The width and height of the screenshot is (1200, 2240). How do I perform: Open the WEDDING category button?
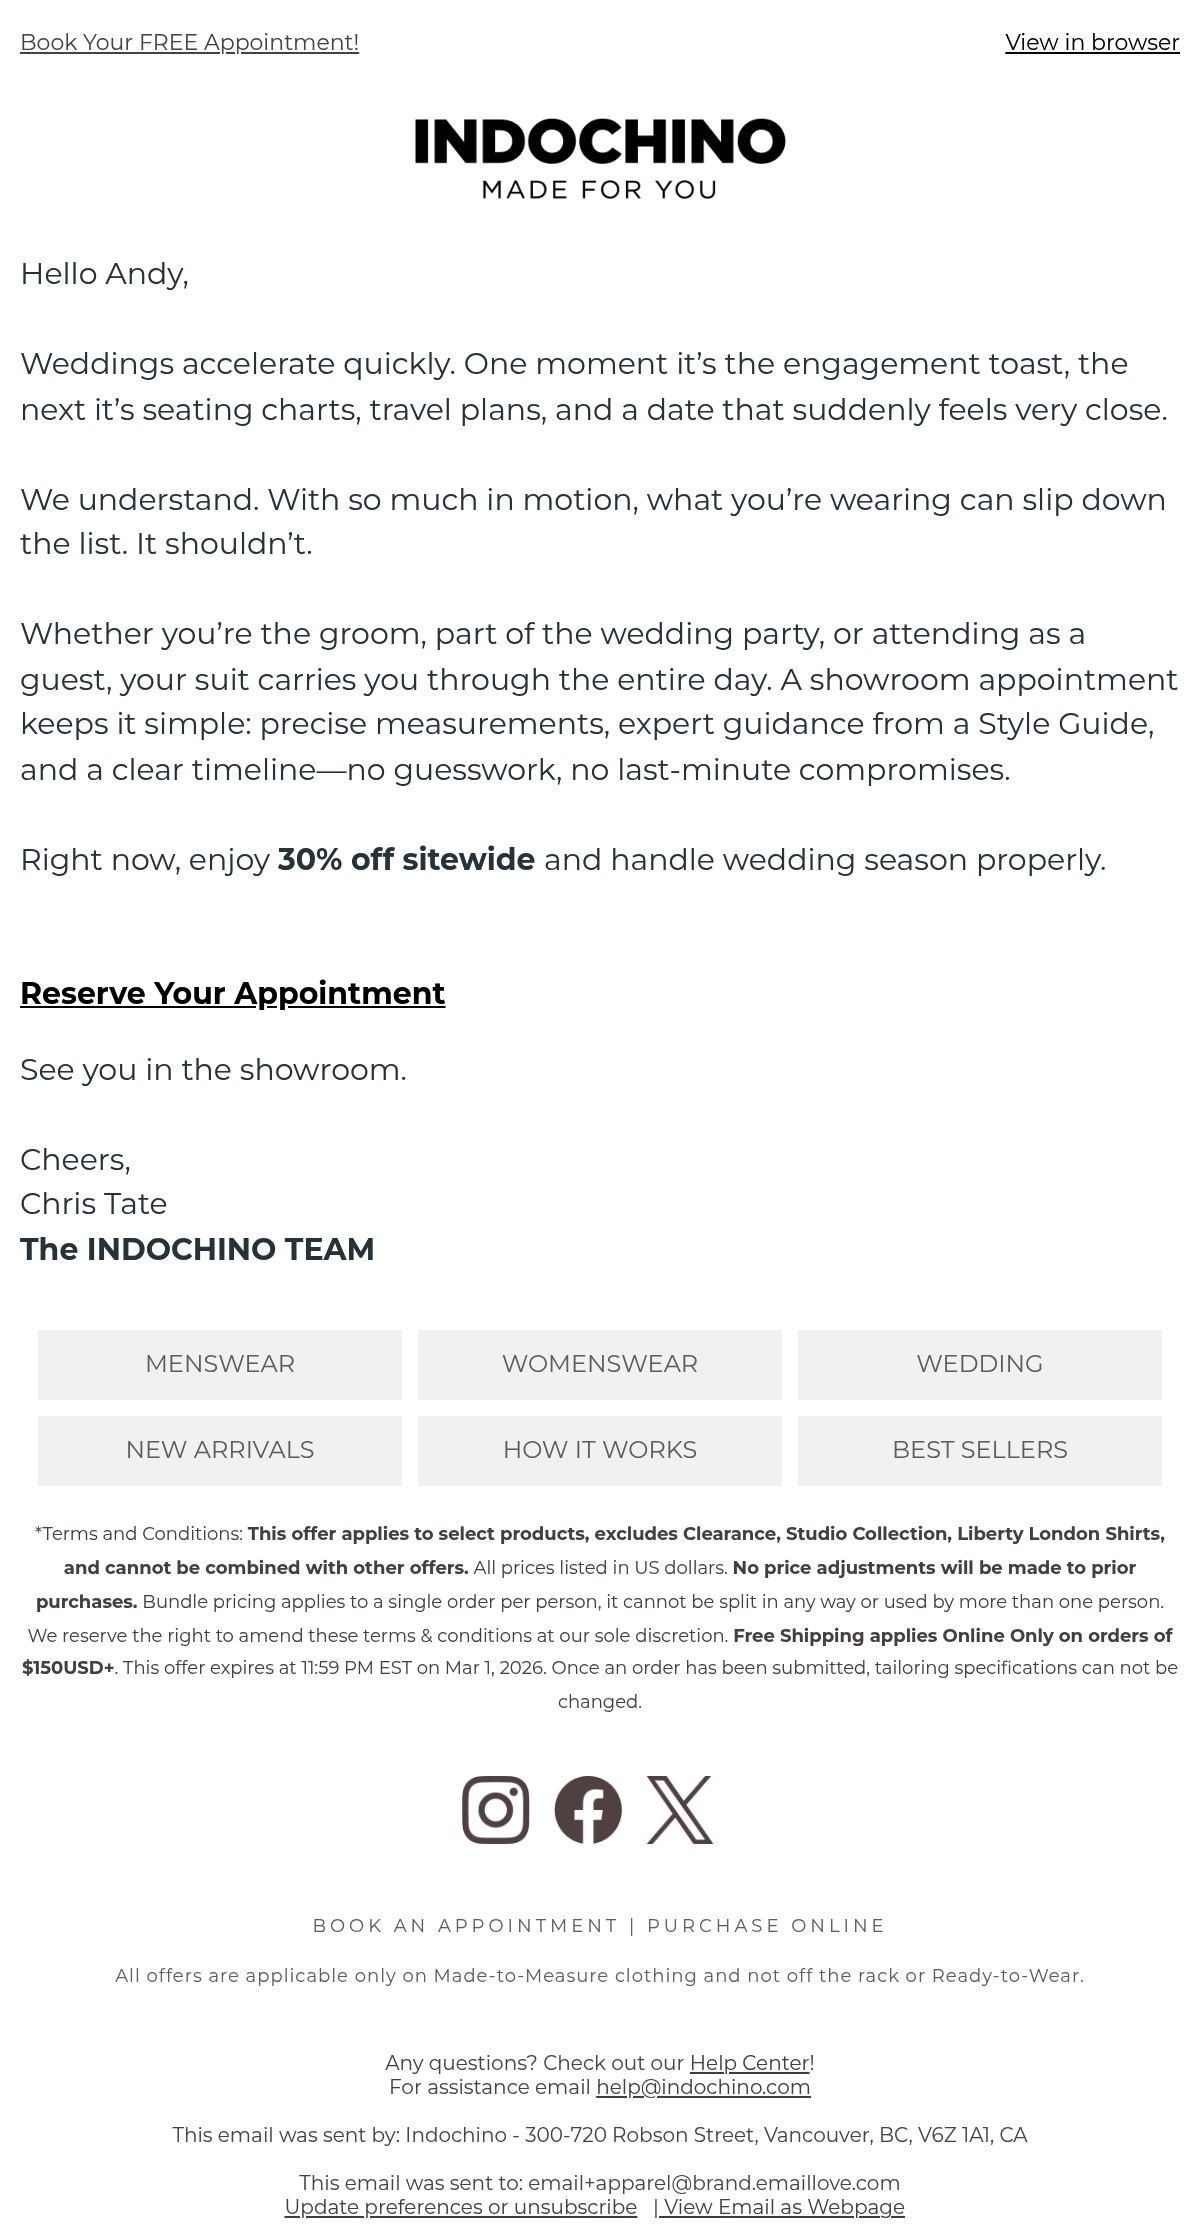(x=980, y=1364)
